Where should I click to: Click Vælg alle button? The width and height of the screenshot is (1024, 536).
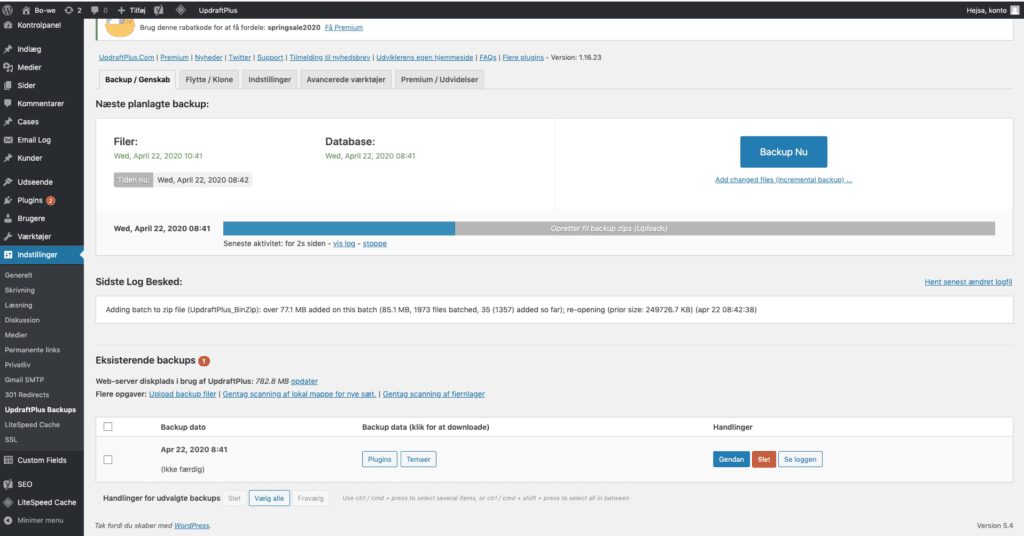pos(269,498)
